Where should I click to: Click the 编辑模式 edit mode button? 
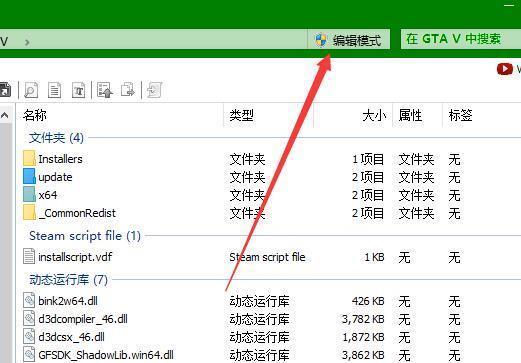[348, 40]
